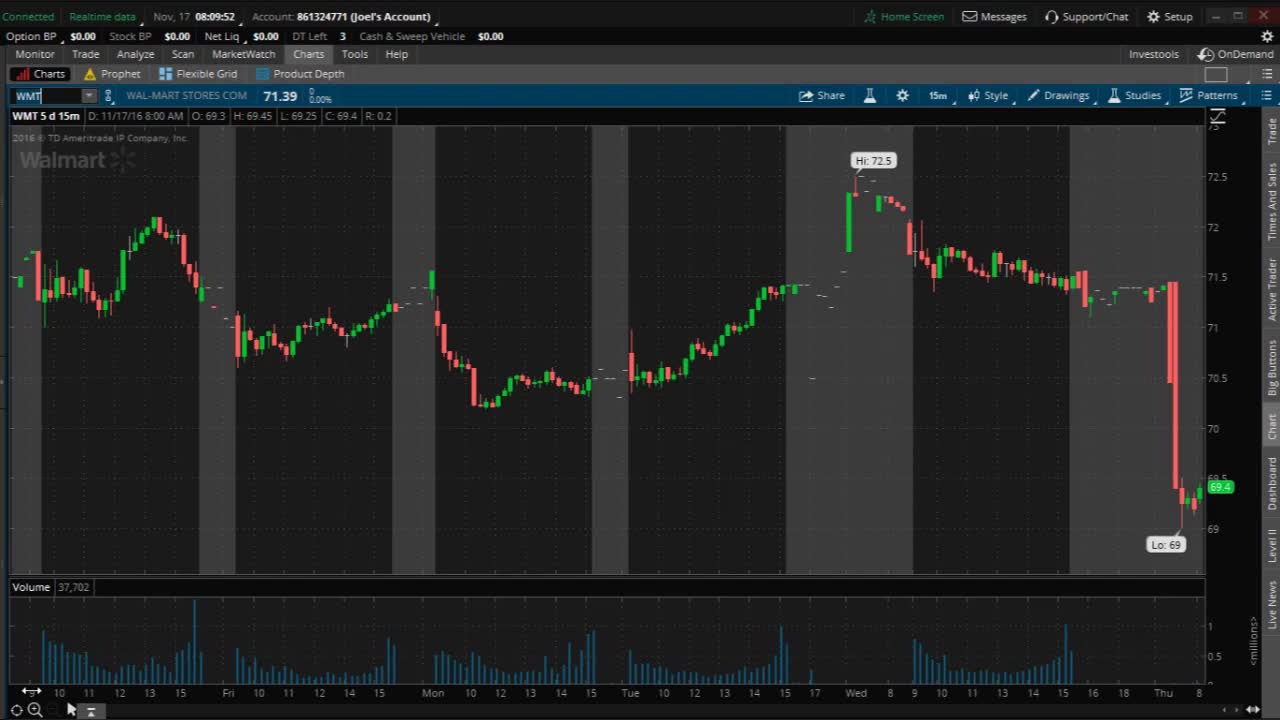Switch to the MarketWatch main tab

244,54
